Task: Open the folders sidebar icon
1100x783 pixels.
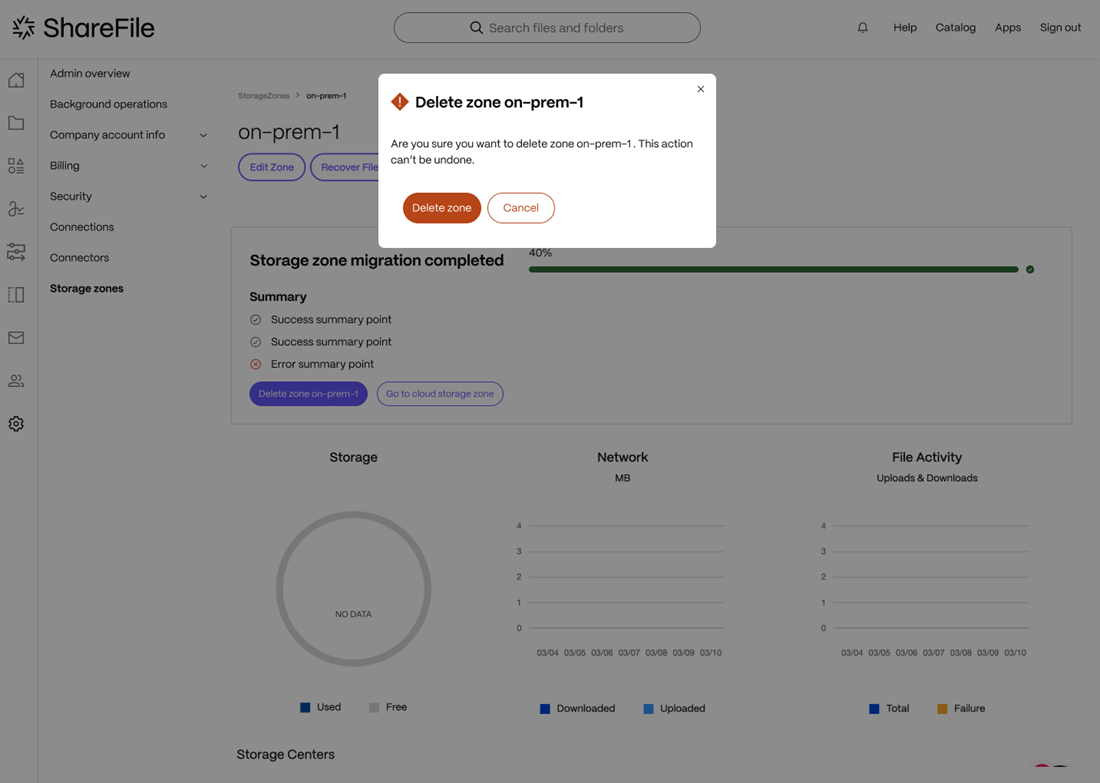Action: (x=16, y=123)
